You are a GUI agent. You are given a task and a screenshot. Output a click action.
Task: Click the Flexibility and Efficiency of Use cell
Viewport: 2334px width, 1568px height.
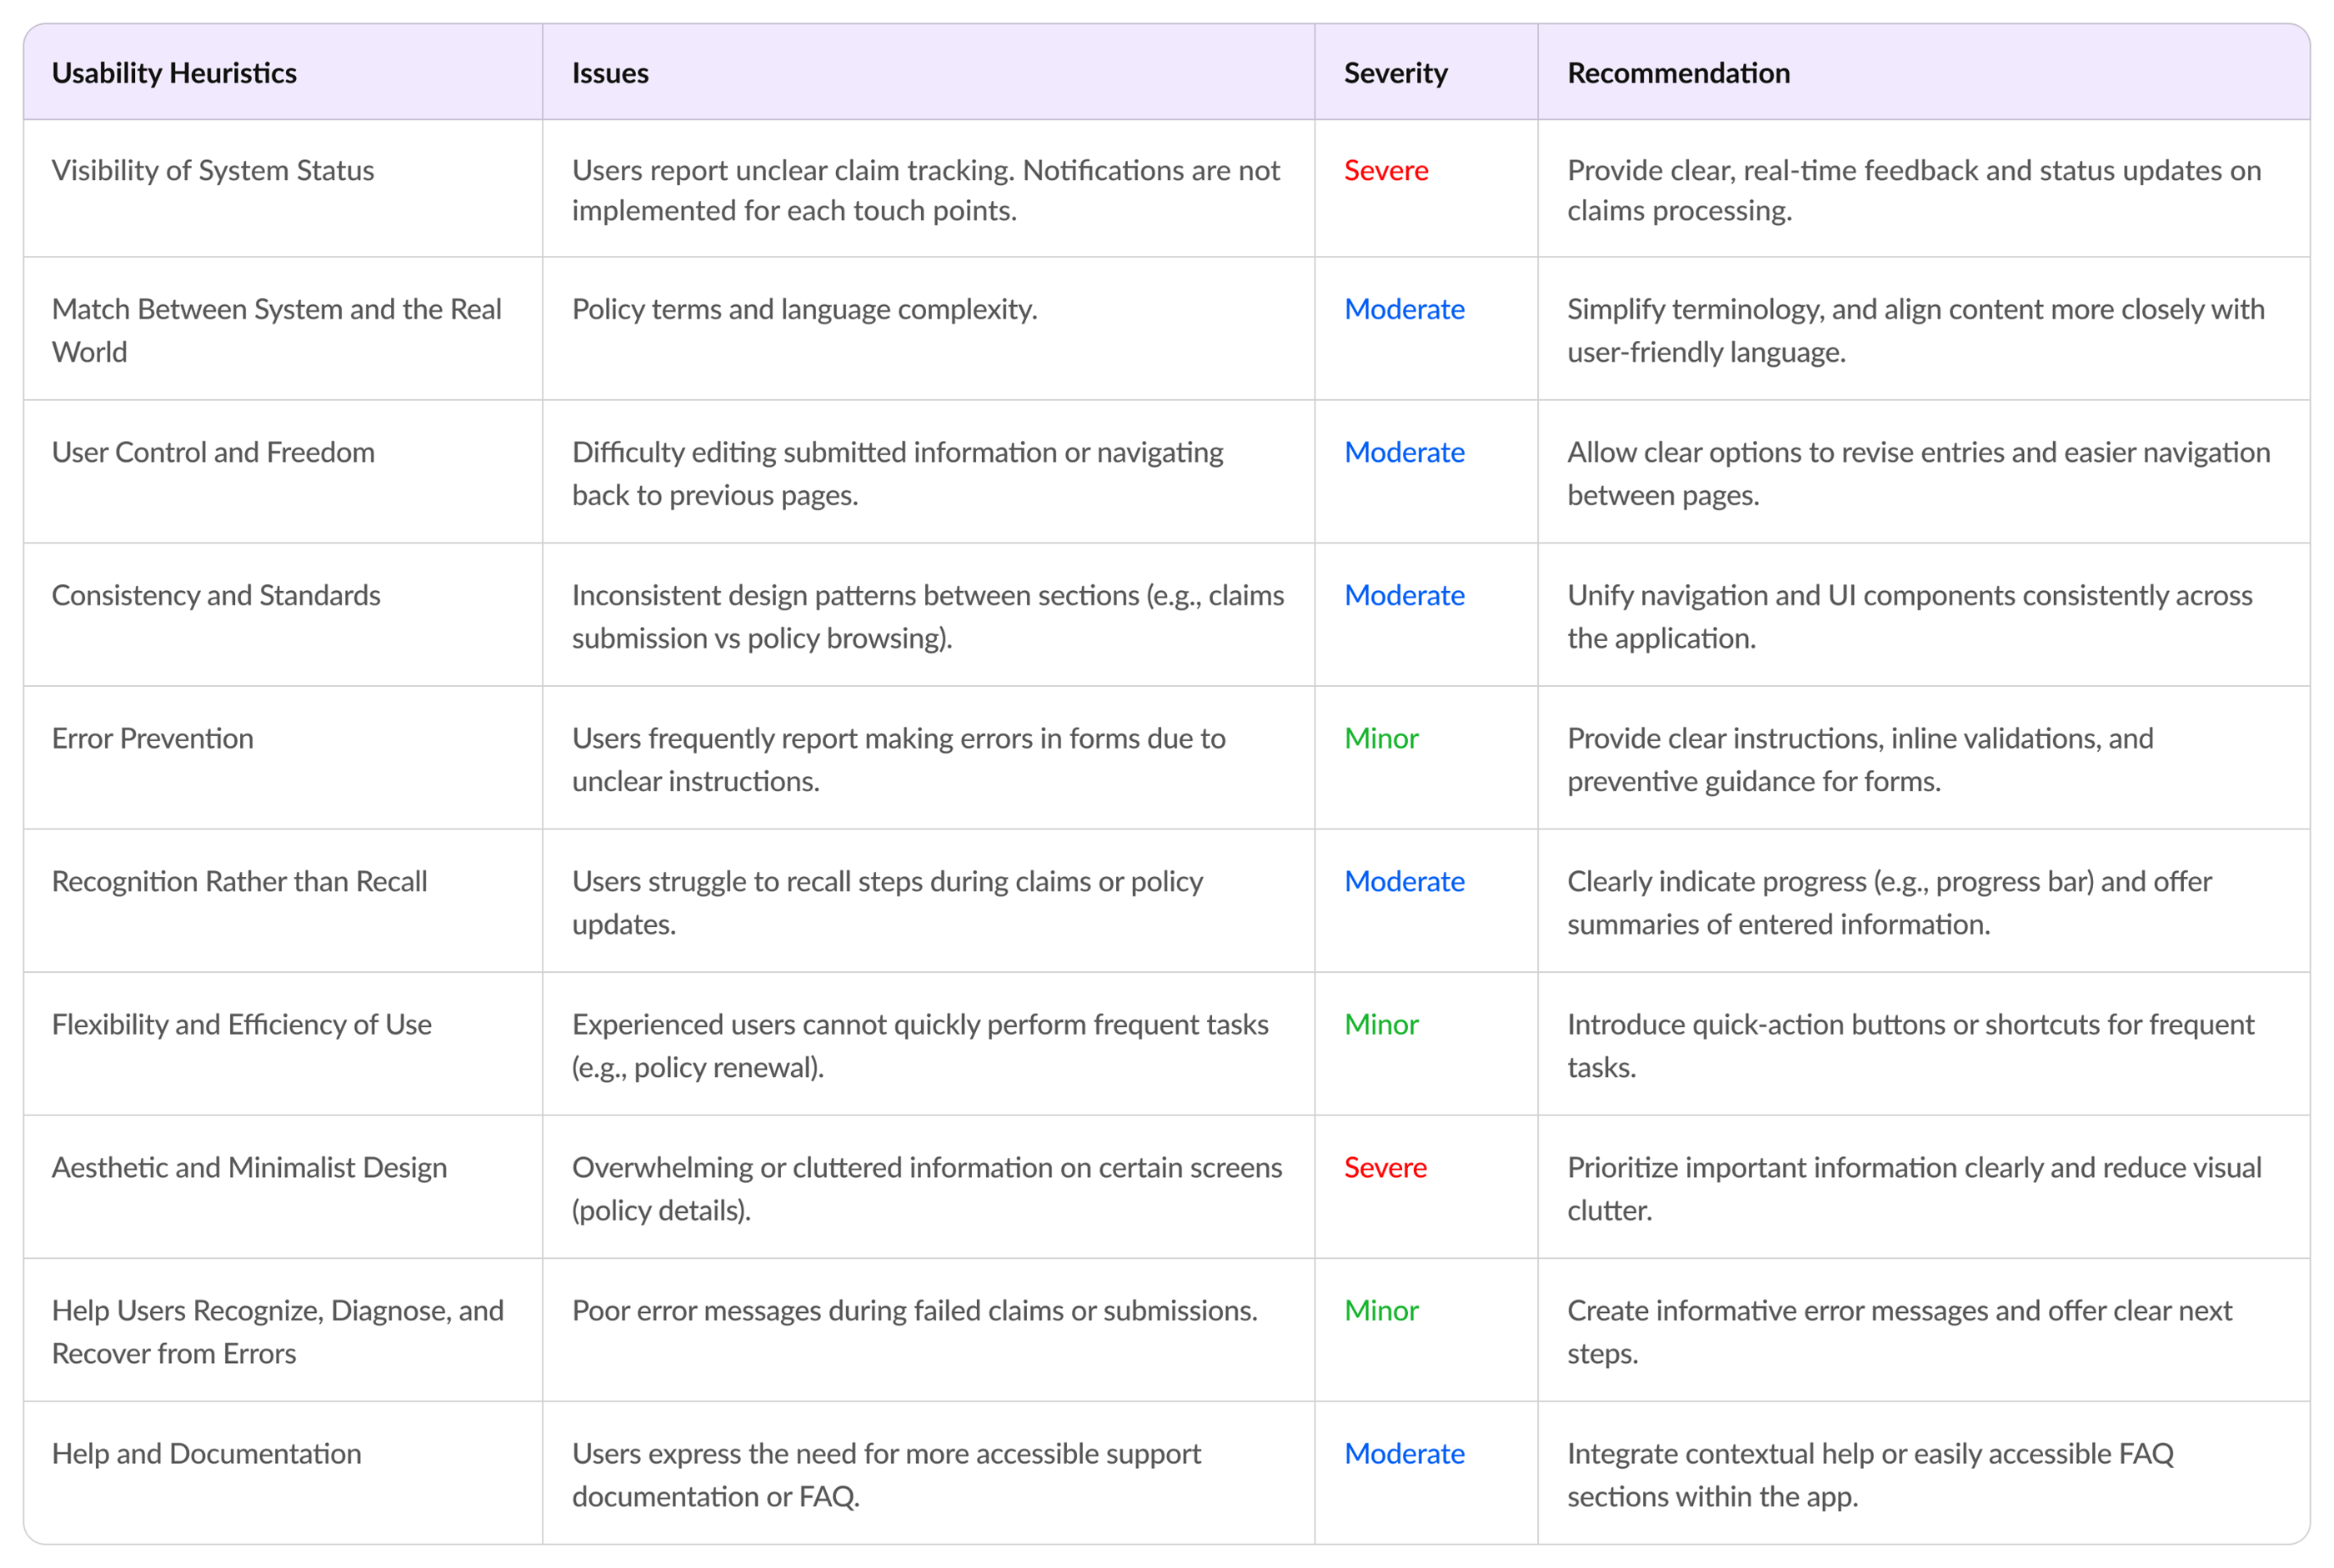pyautogui.click(x=242, y=1024)
